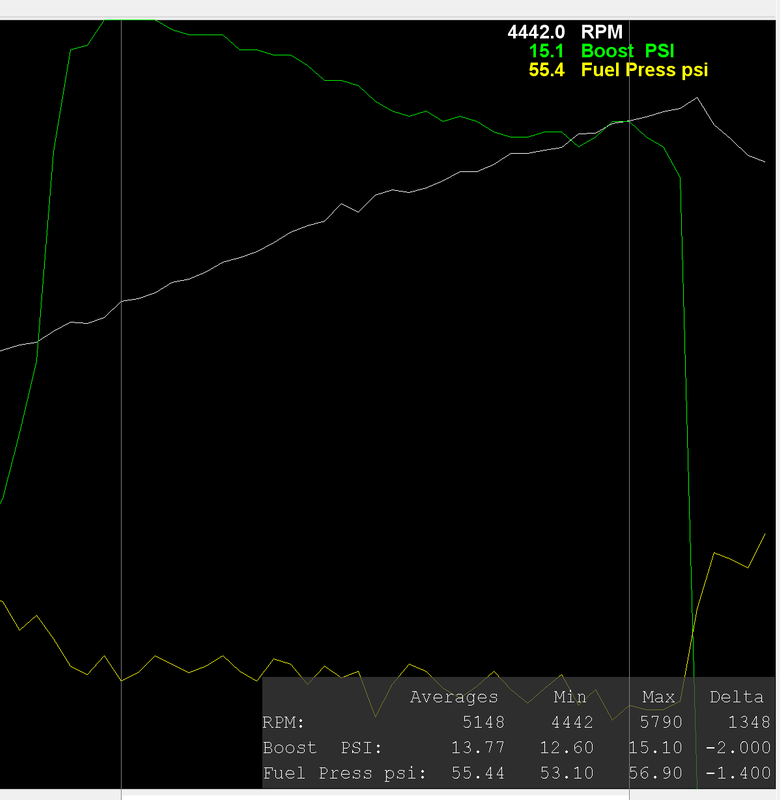Select RPM max value 5790
The width and height of the screenshot is (780, 800).
[661, 722]
